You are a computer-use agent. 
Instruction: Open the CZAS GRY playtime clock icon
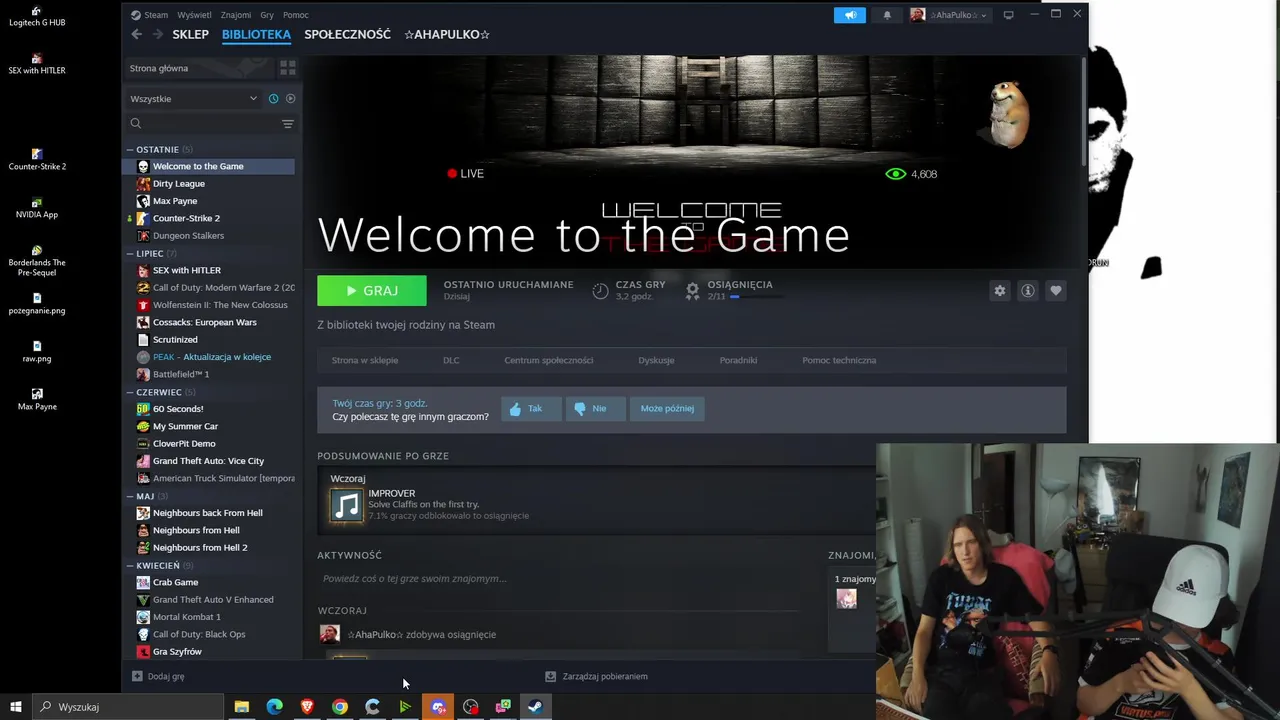(x=600, y=291)
